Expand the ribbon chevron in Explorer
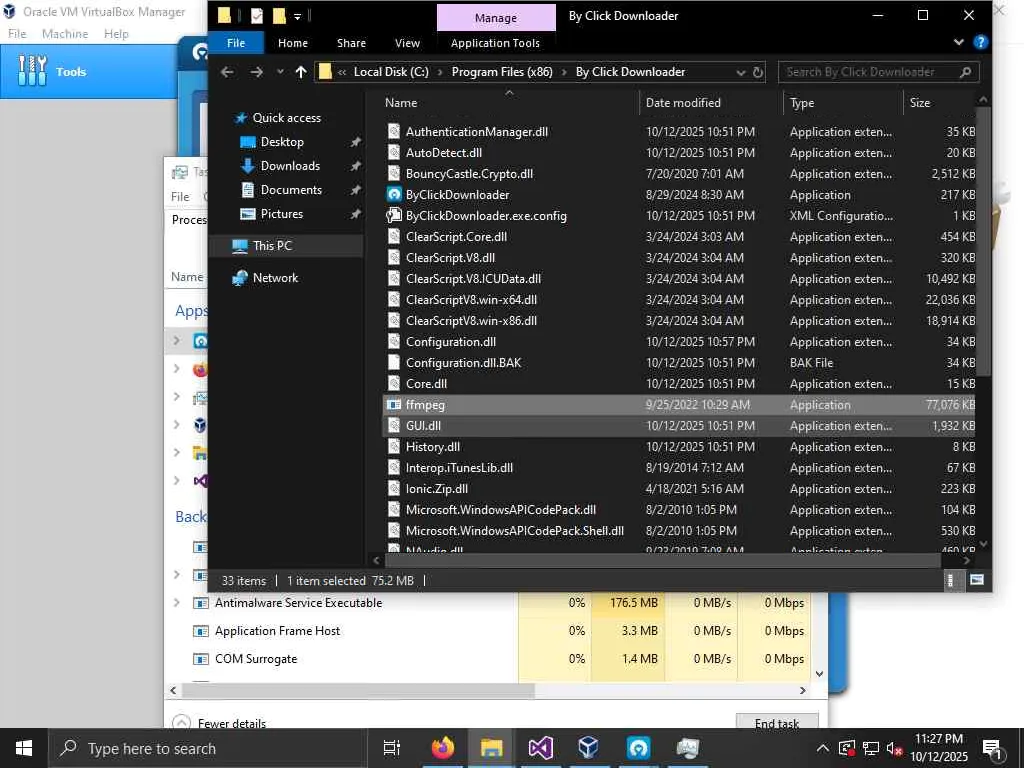The height and width of the screenshot is (768, 1024). tap(958, 42)
